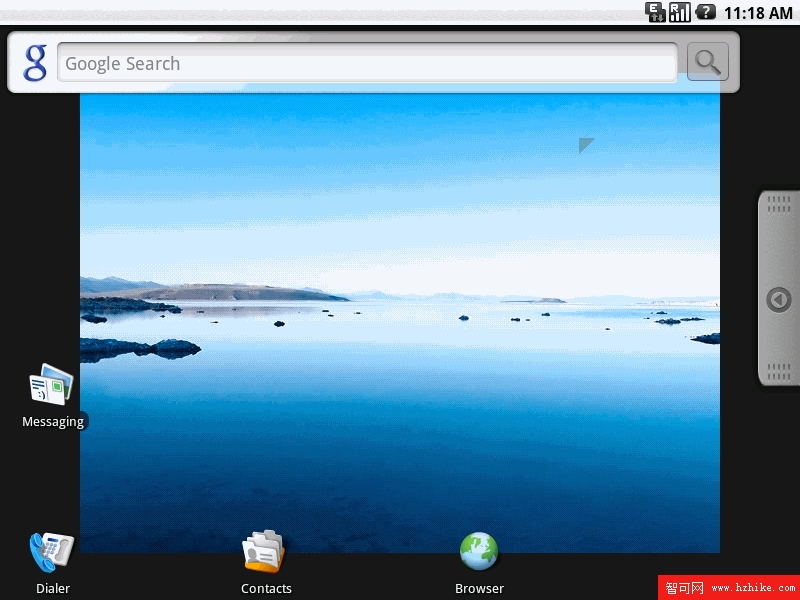Open the app drawer side handle

point(778,288)
